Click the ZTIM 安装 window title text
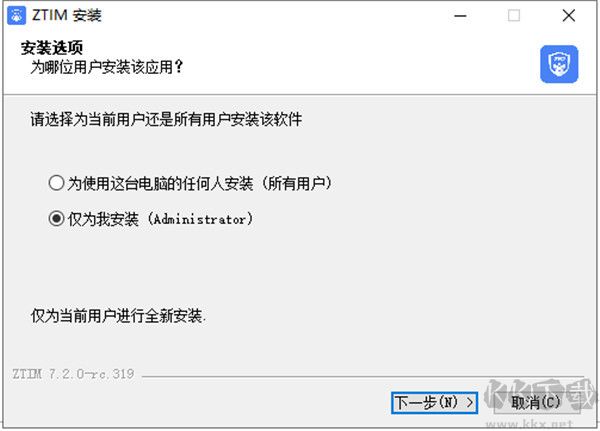The width and height of the screenshot is (600, 431). (67, 16)
